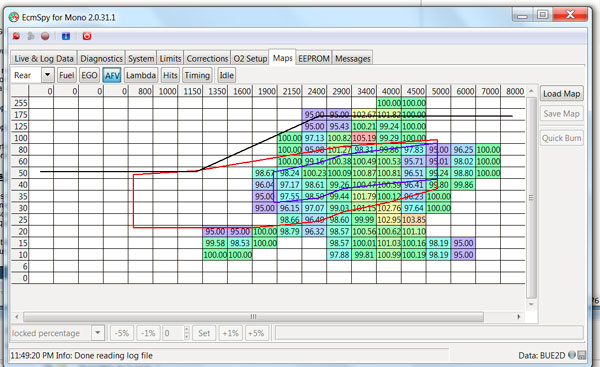The image size is (600, 367).
Task: Click the percentage value stepper arrows
Action: coord(186,333)
